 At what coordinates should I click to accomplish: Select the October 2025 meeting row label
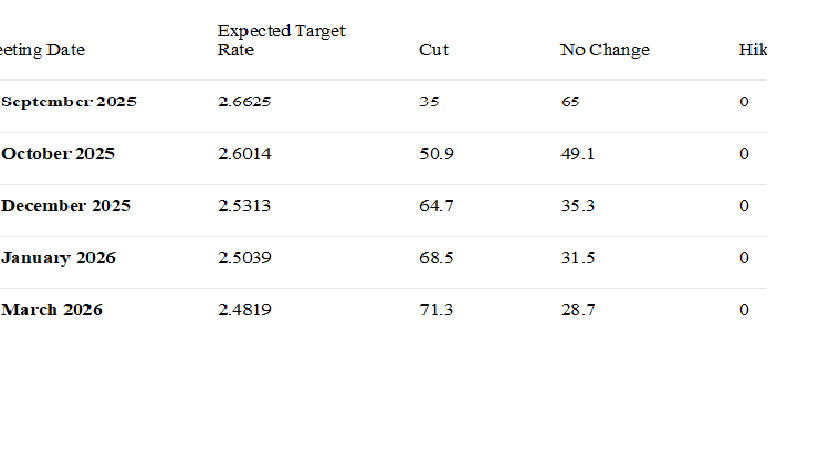click(x=58, y=154)
